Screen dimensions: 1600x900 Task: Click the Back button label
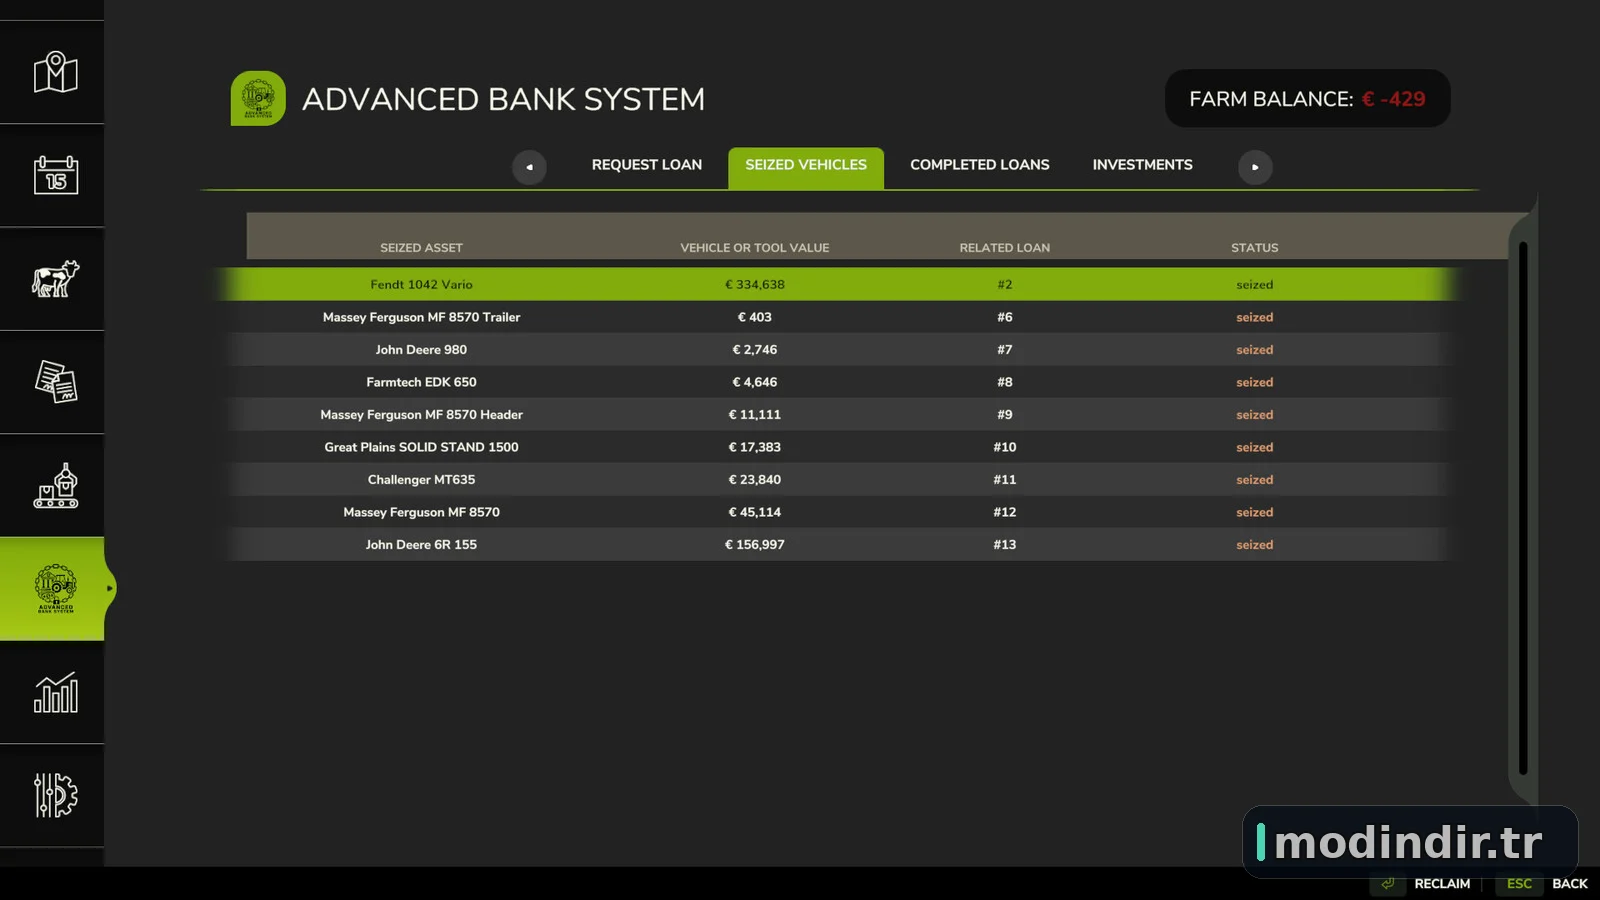click(x=1570, y=884)
